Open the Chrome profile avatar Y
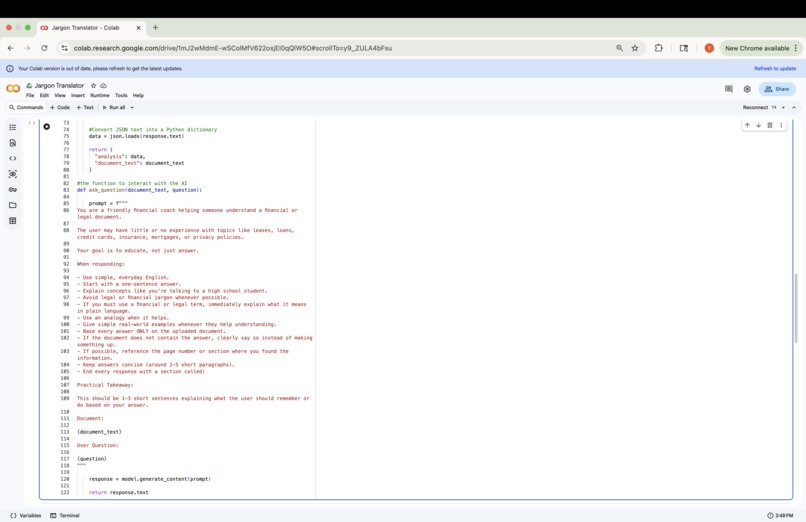Screen dimensions: 806x522 pyautogui.click(x=709, y=48)
